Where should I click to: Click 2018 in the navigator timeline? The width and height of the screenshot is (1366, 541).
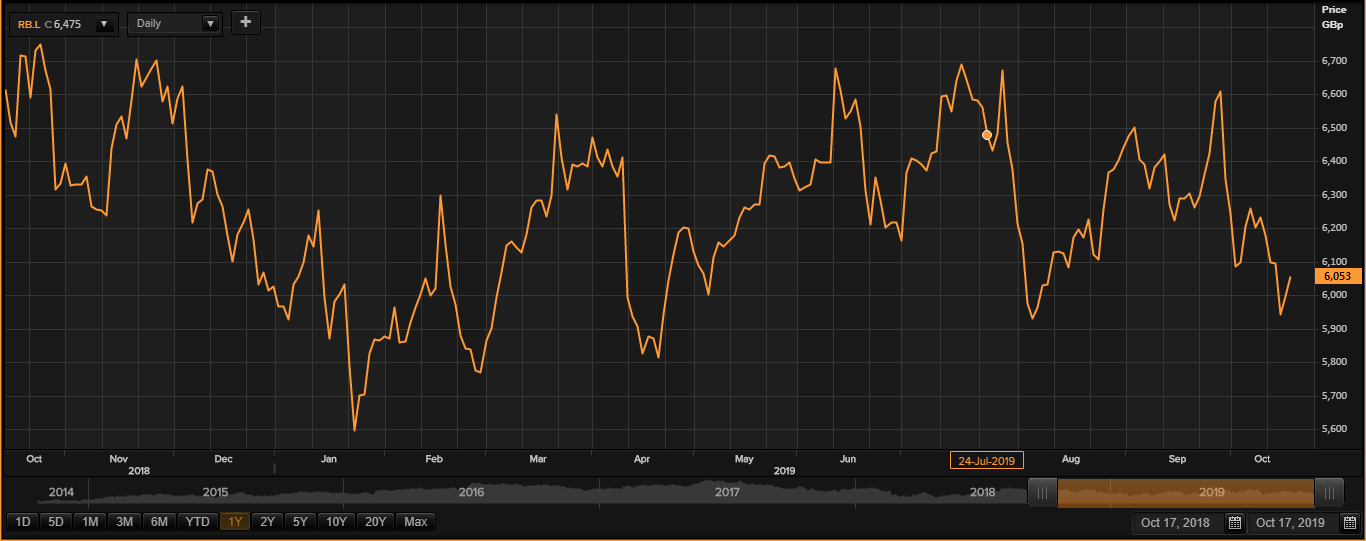(x=983, y=492)
